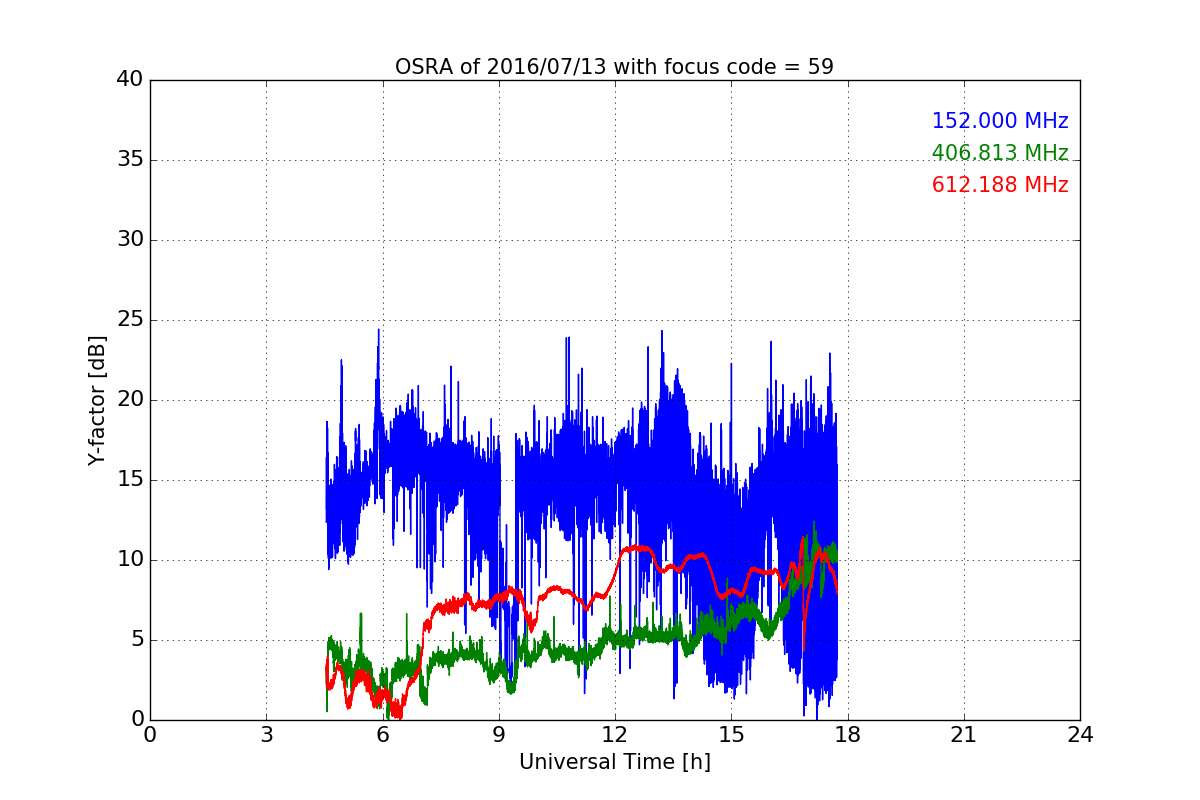Click x-axis tick value 21
The image size is (1200, 800).
[964, 734]
